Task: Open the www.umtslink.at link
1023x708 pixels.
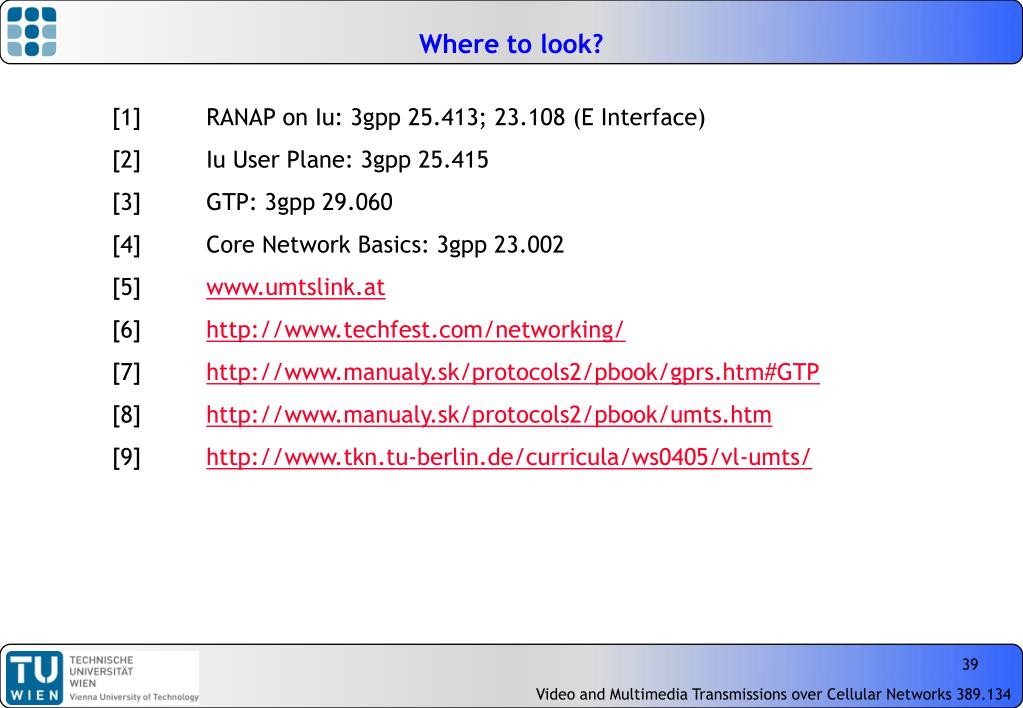Action: (296, 287)
